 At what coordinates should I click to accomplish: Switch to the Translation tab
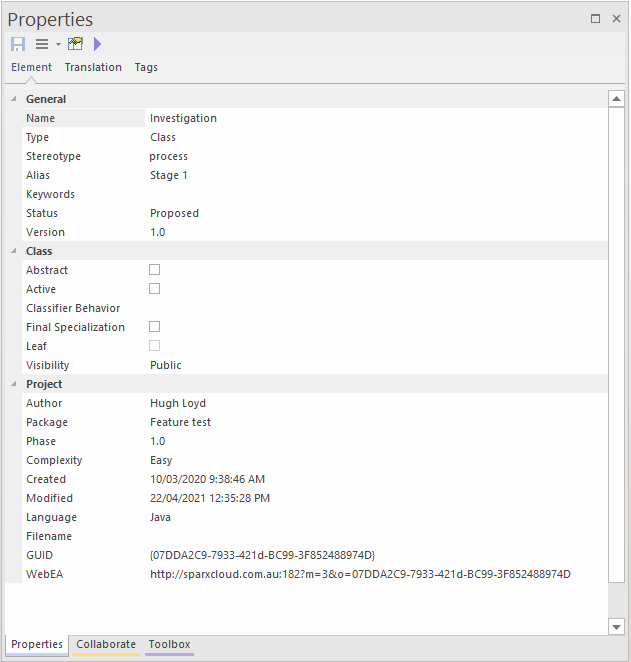[x=93, y=67]
